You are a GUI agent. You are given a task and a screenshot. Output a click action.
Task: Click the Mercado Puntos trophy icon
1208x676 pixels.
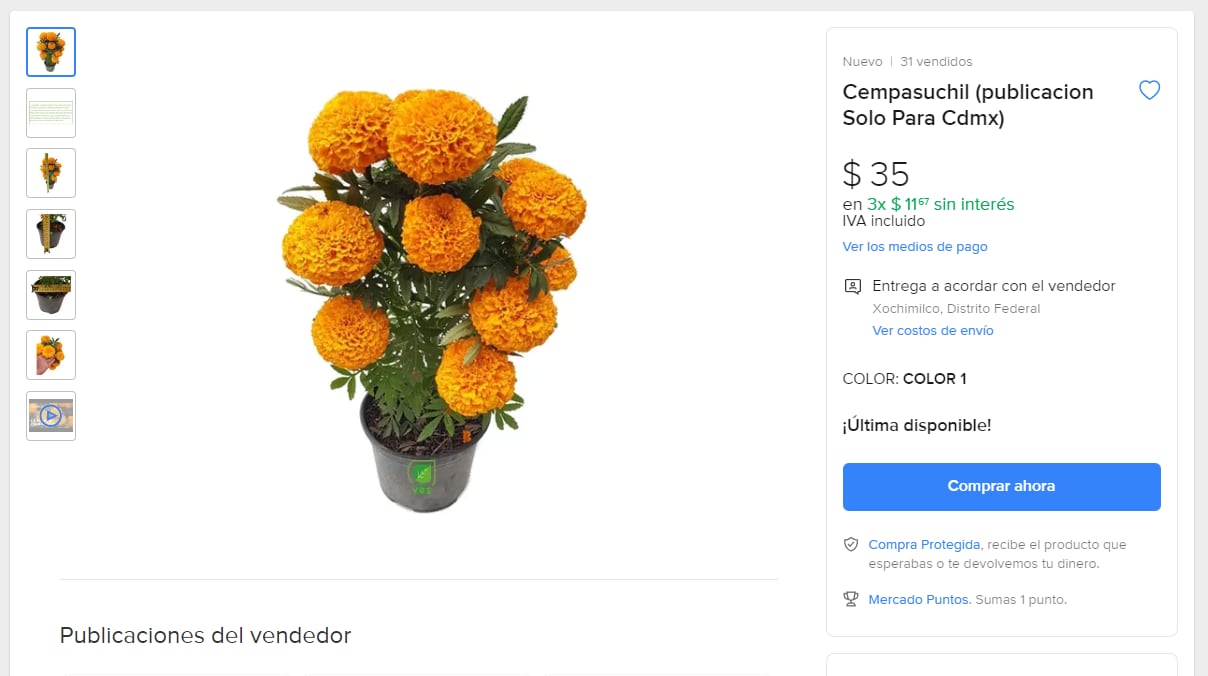[850, 598]
